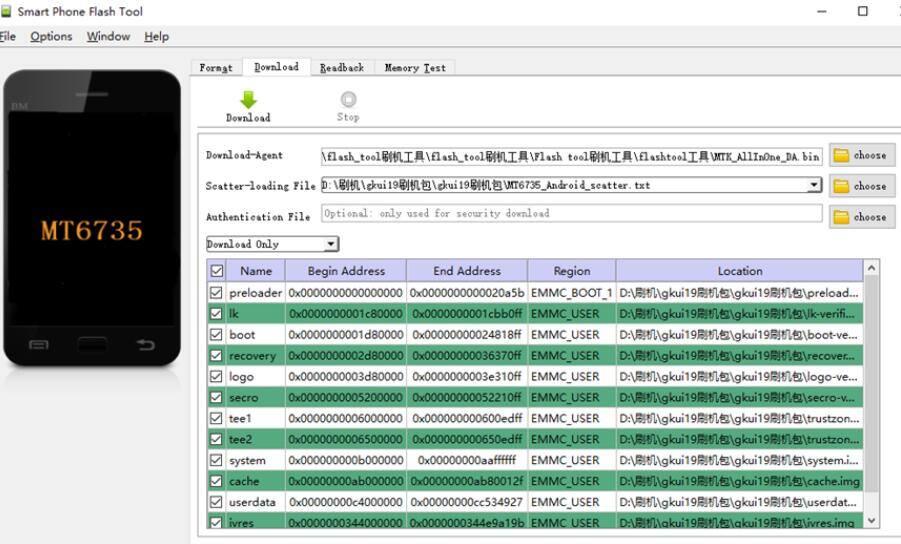Uncheck the tee2 partition checkbox
Image resolution: width=901 pixels, height=544 pixels.
click(x=216, y=439)
